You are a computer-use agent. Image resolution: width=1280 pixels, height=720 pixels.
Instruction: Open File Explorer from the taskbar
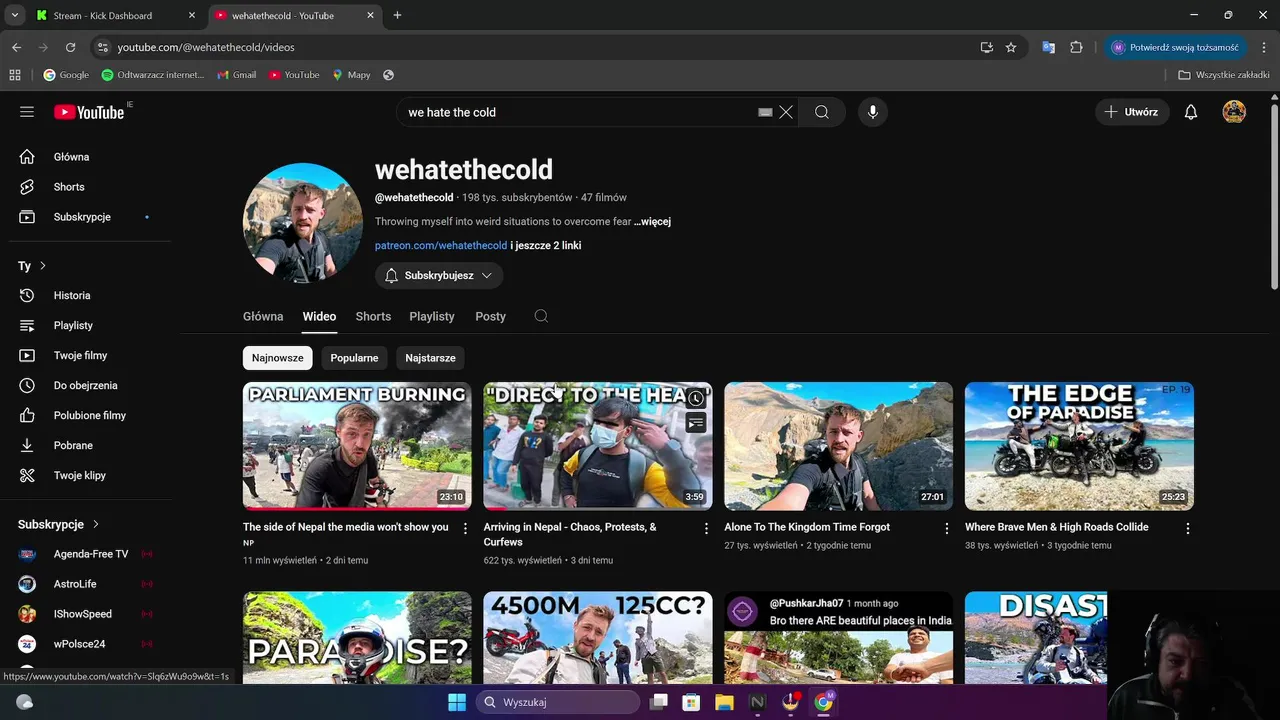point(723,702)
